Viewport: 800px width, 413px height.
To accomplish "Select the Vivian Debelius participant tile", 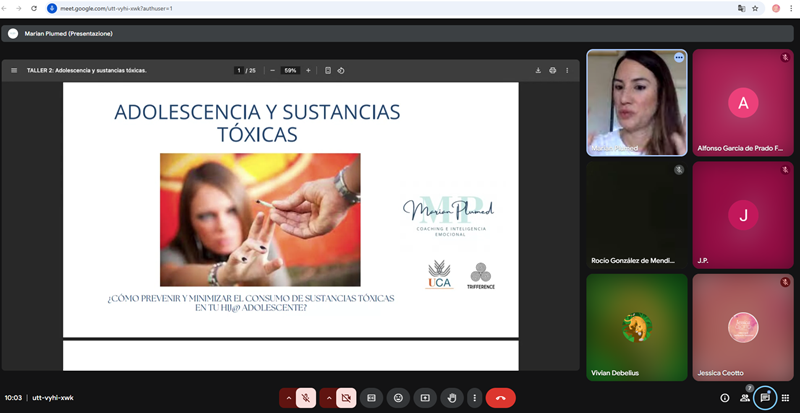I will [x=637, y=327].
